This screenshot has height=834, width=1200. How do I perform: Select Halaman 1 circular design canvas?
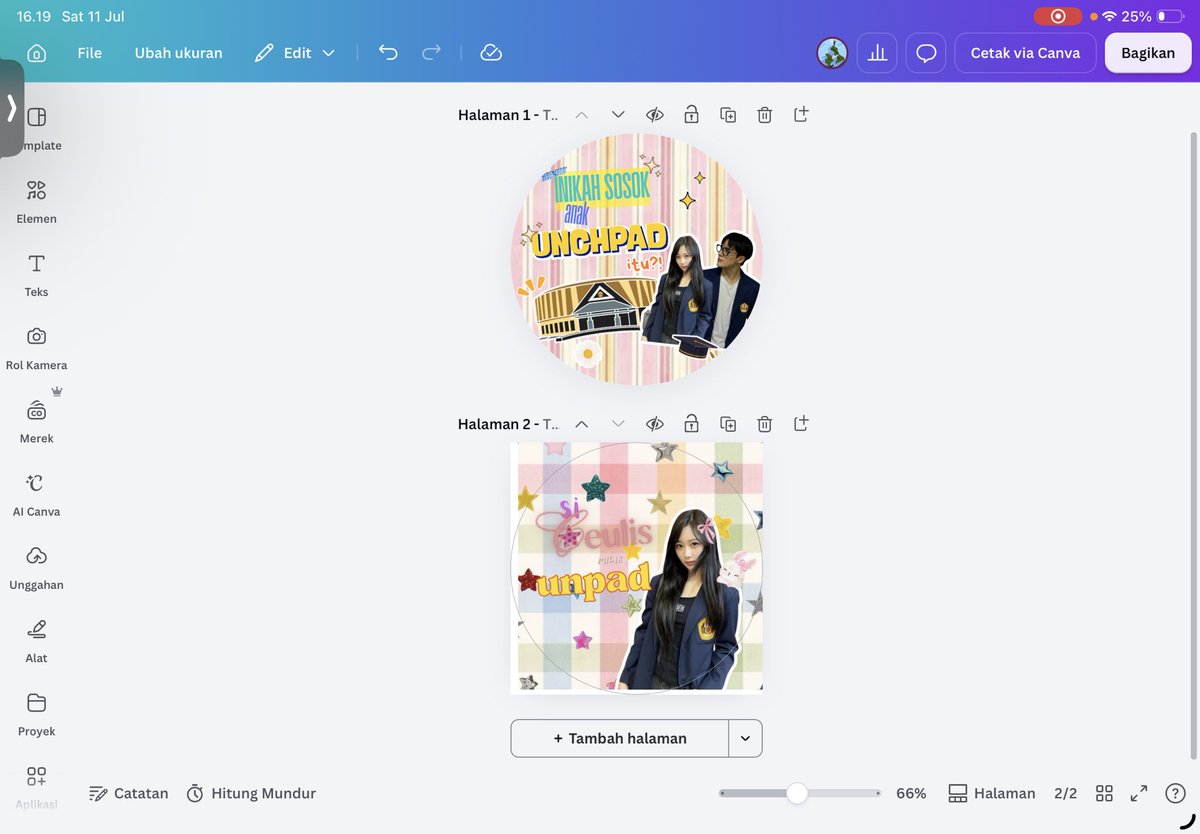pyautogui.click(x=637, y=259)
